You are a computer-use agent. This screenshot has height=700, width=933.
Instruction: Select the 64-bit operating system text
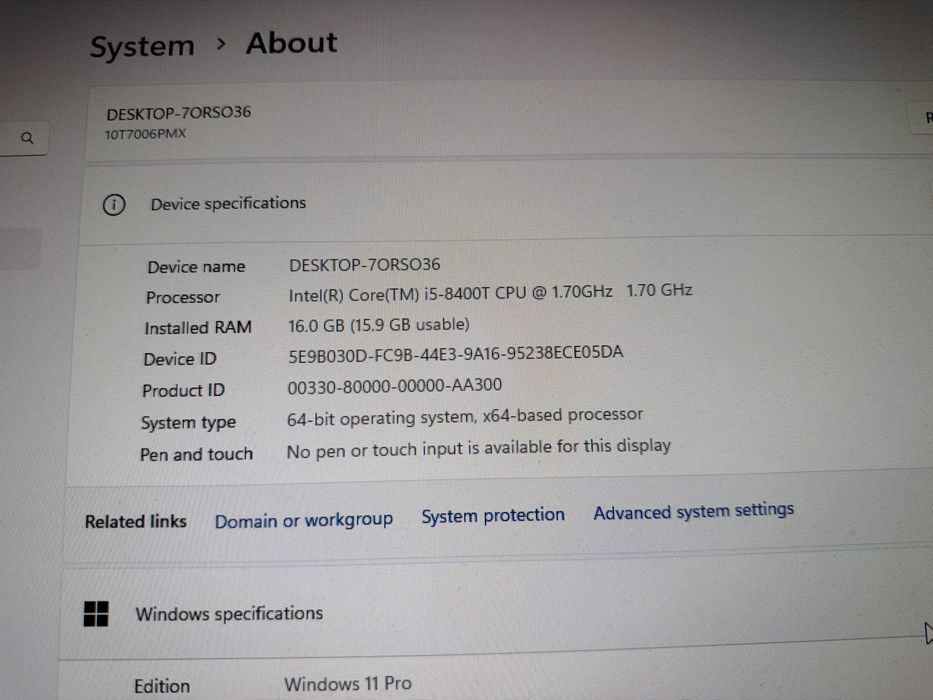click(x=465, y=417)
